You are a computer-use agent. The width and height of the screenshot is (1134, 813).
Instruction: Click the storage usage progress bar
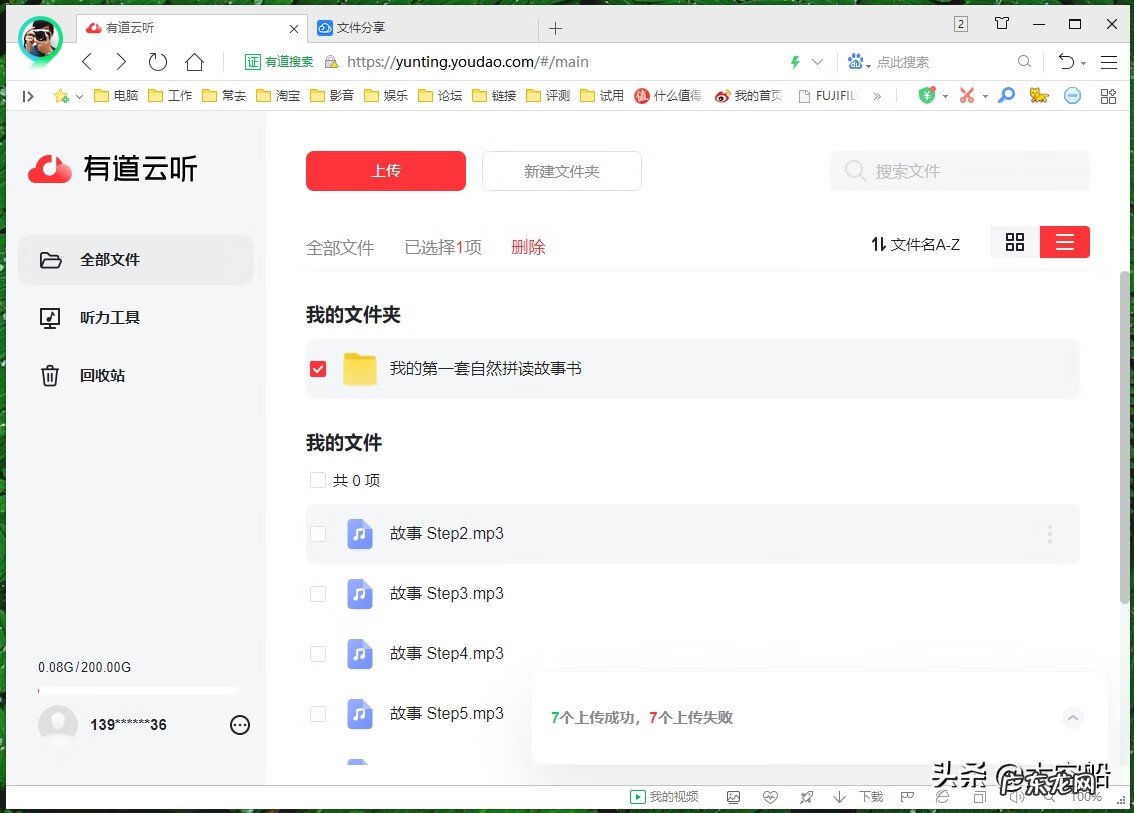[139, 690]
